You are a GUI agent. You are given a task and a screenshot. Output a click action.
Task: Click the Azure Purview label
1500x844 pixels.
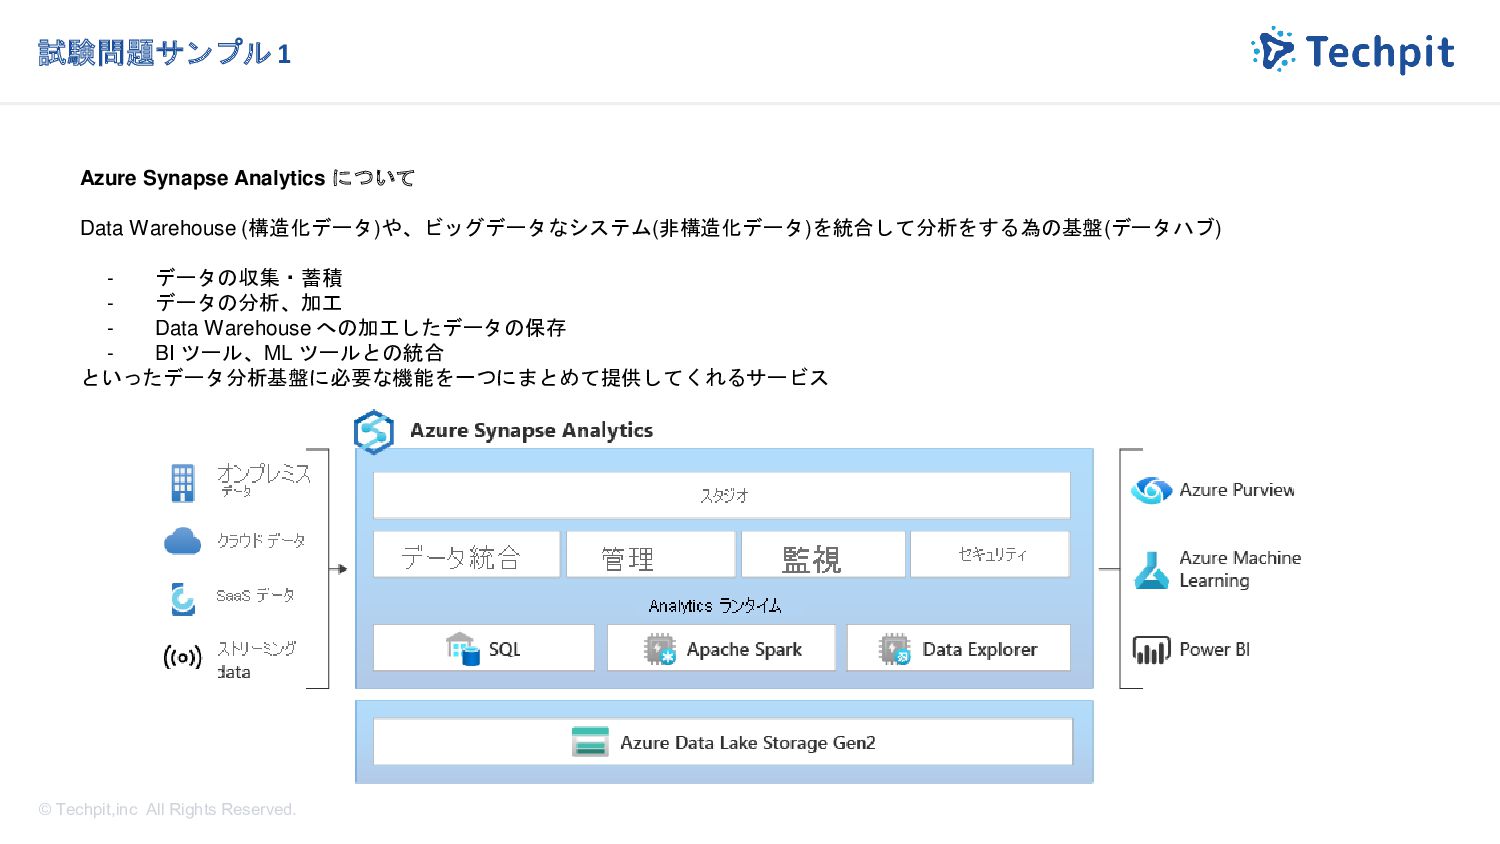click(x=1237, y=490)
